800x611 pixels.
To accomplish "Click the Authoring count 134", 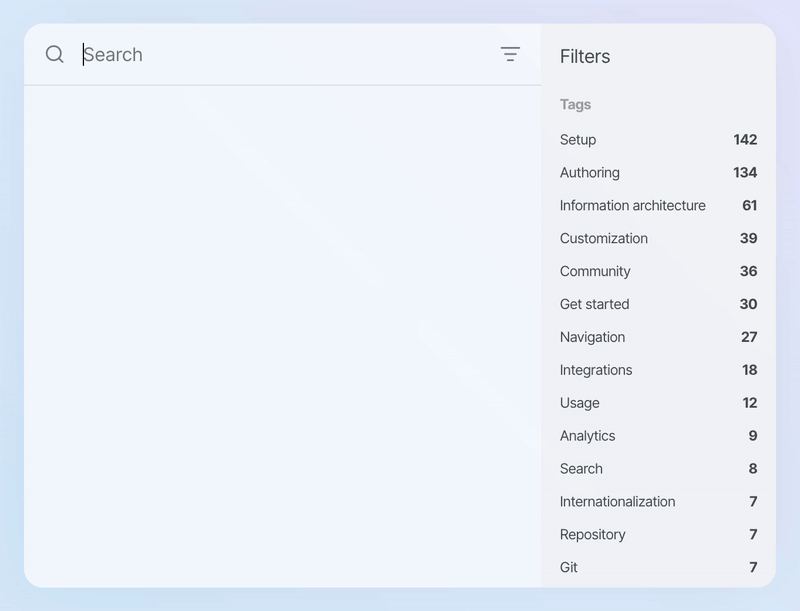I will point(745,173).
